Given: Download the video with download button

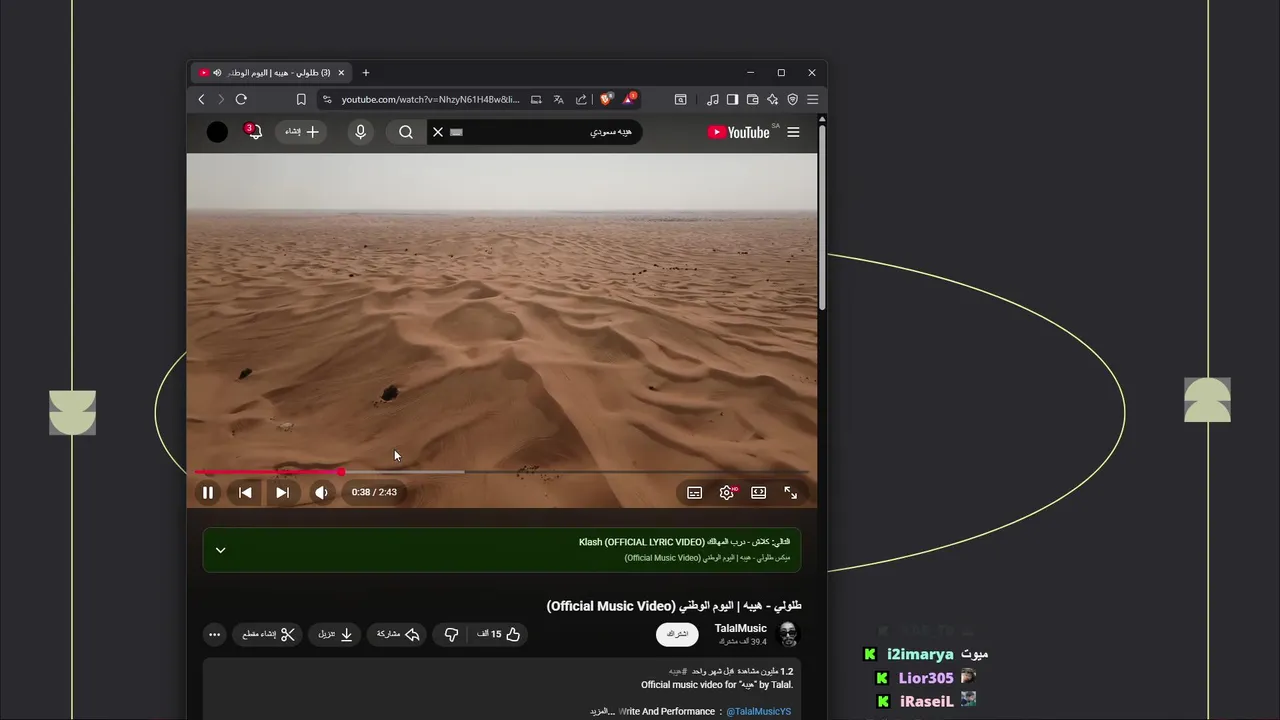Looking at the screenshot, I should (336, 634).
